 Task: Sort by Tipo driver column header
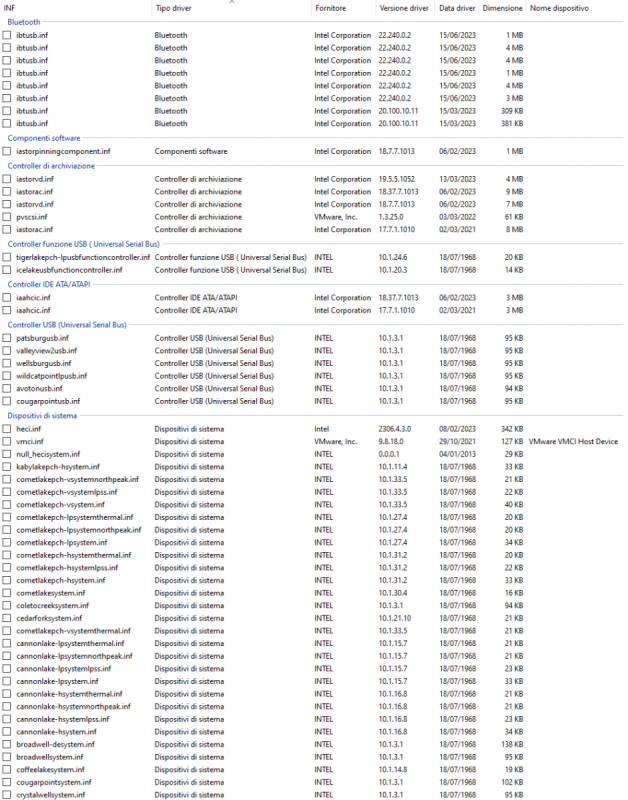pos(173,8)
